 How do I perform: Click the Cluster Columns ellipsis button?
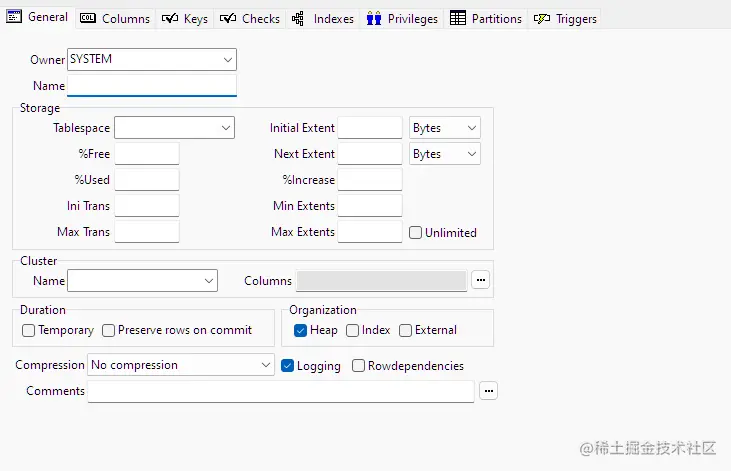(x=481, y=280)
